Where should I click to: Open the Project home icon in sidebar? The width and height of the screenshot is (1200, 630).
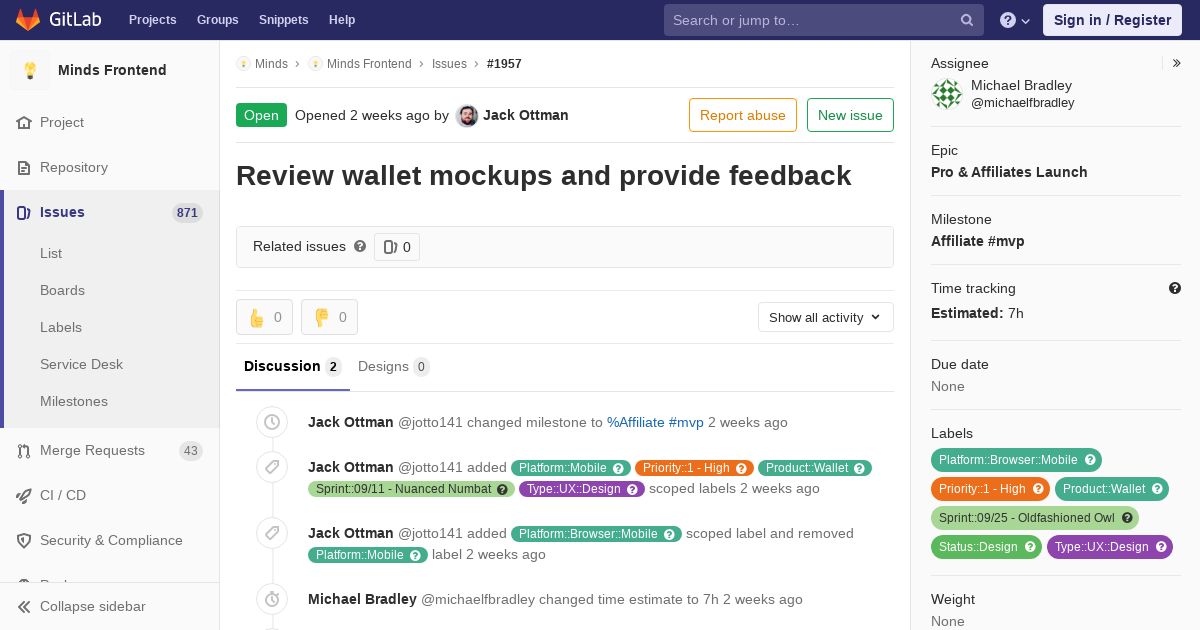pos(24,122)
